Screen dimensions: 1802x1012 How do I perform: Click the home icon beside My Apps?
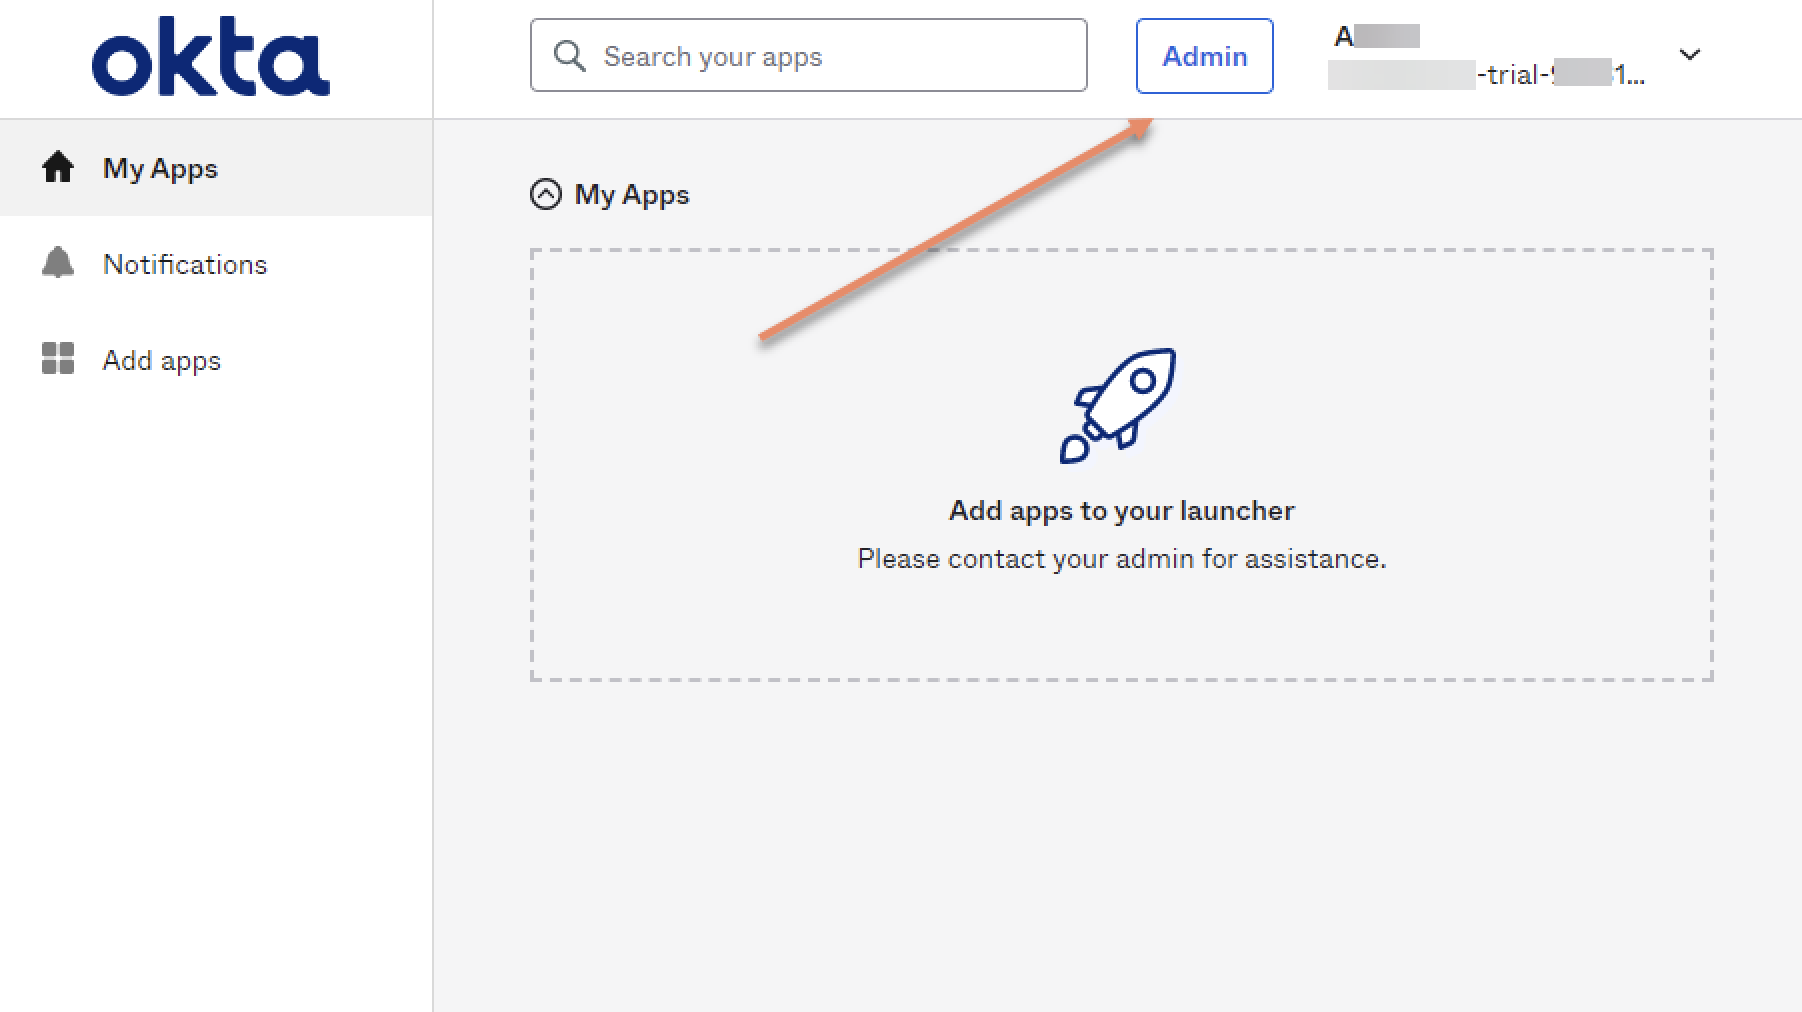coord(58,168)
